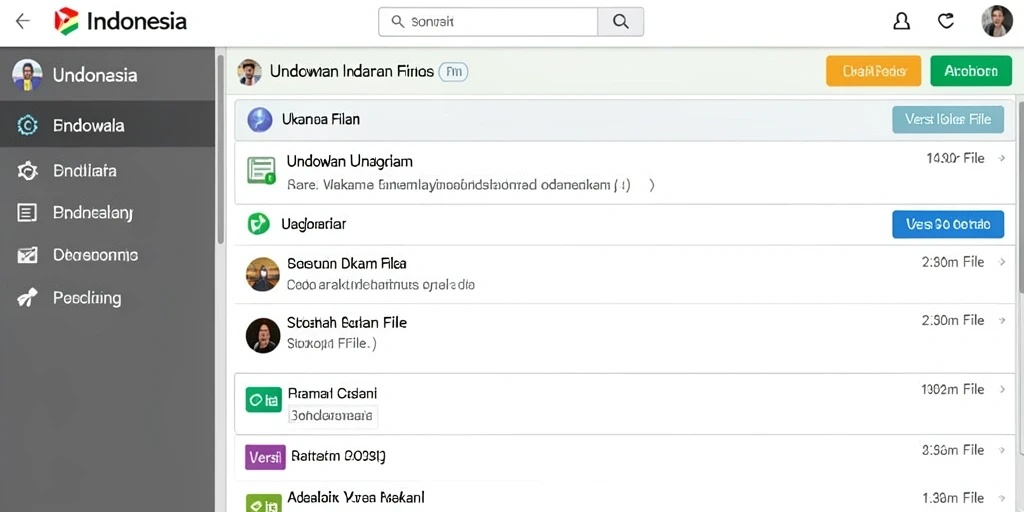1024x512 pixels.
Task: Click the green Uagorariar icon
Action: click(259, 224)
